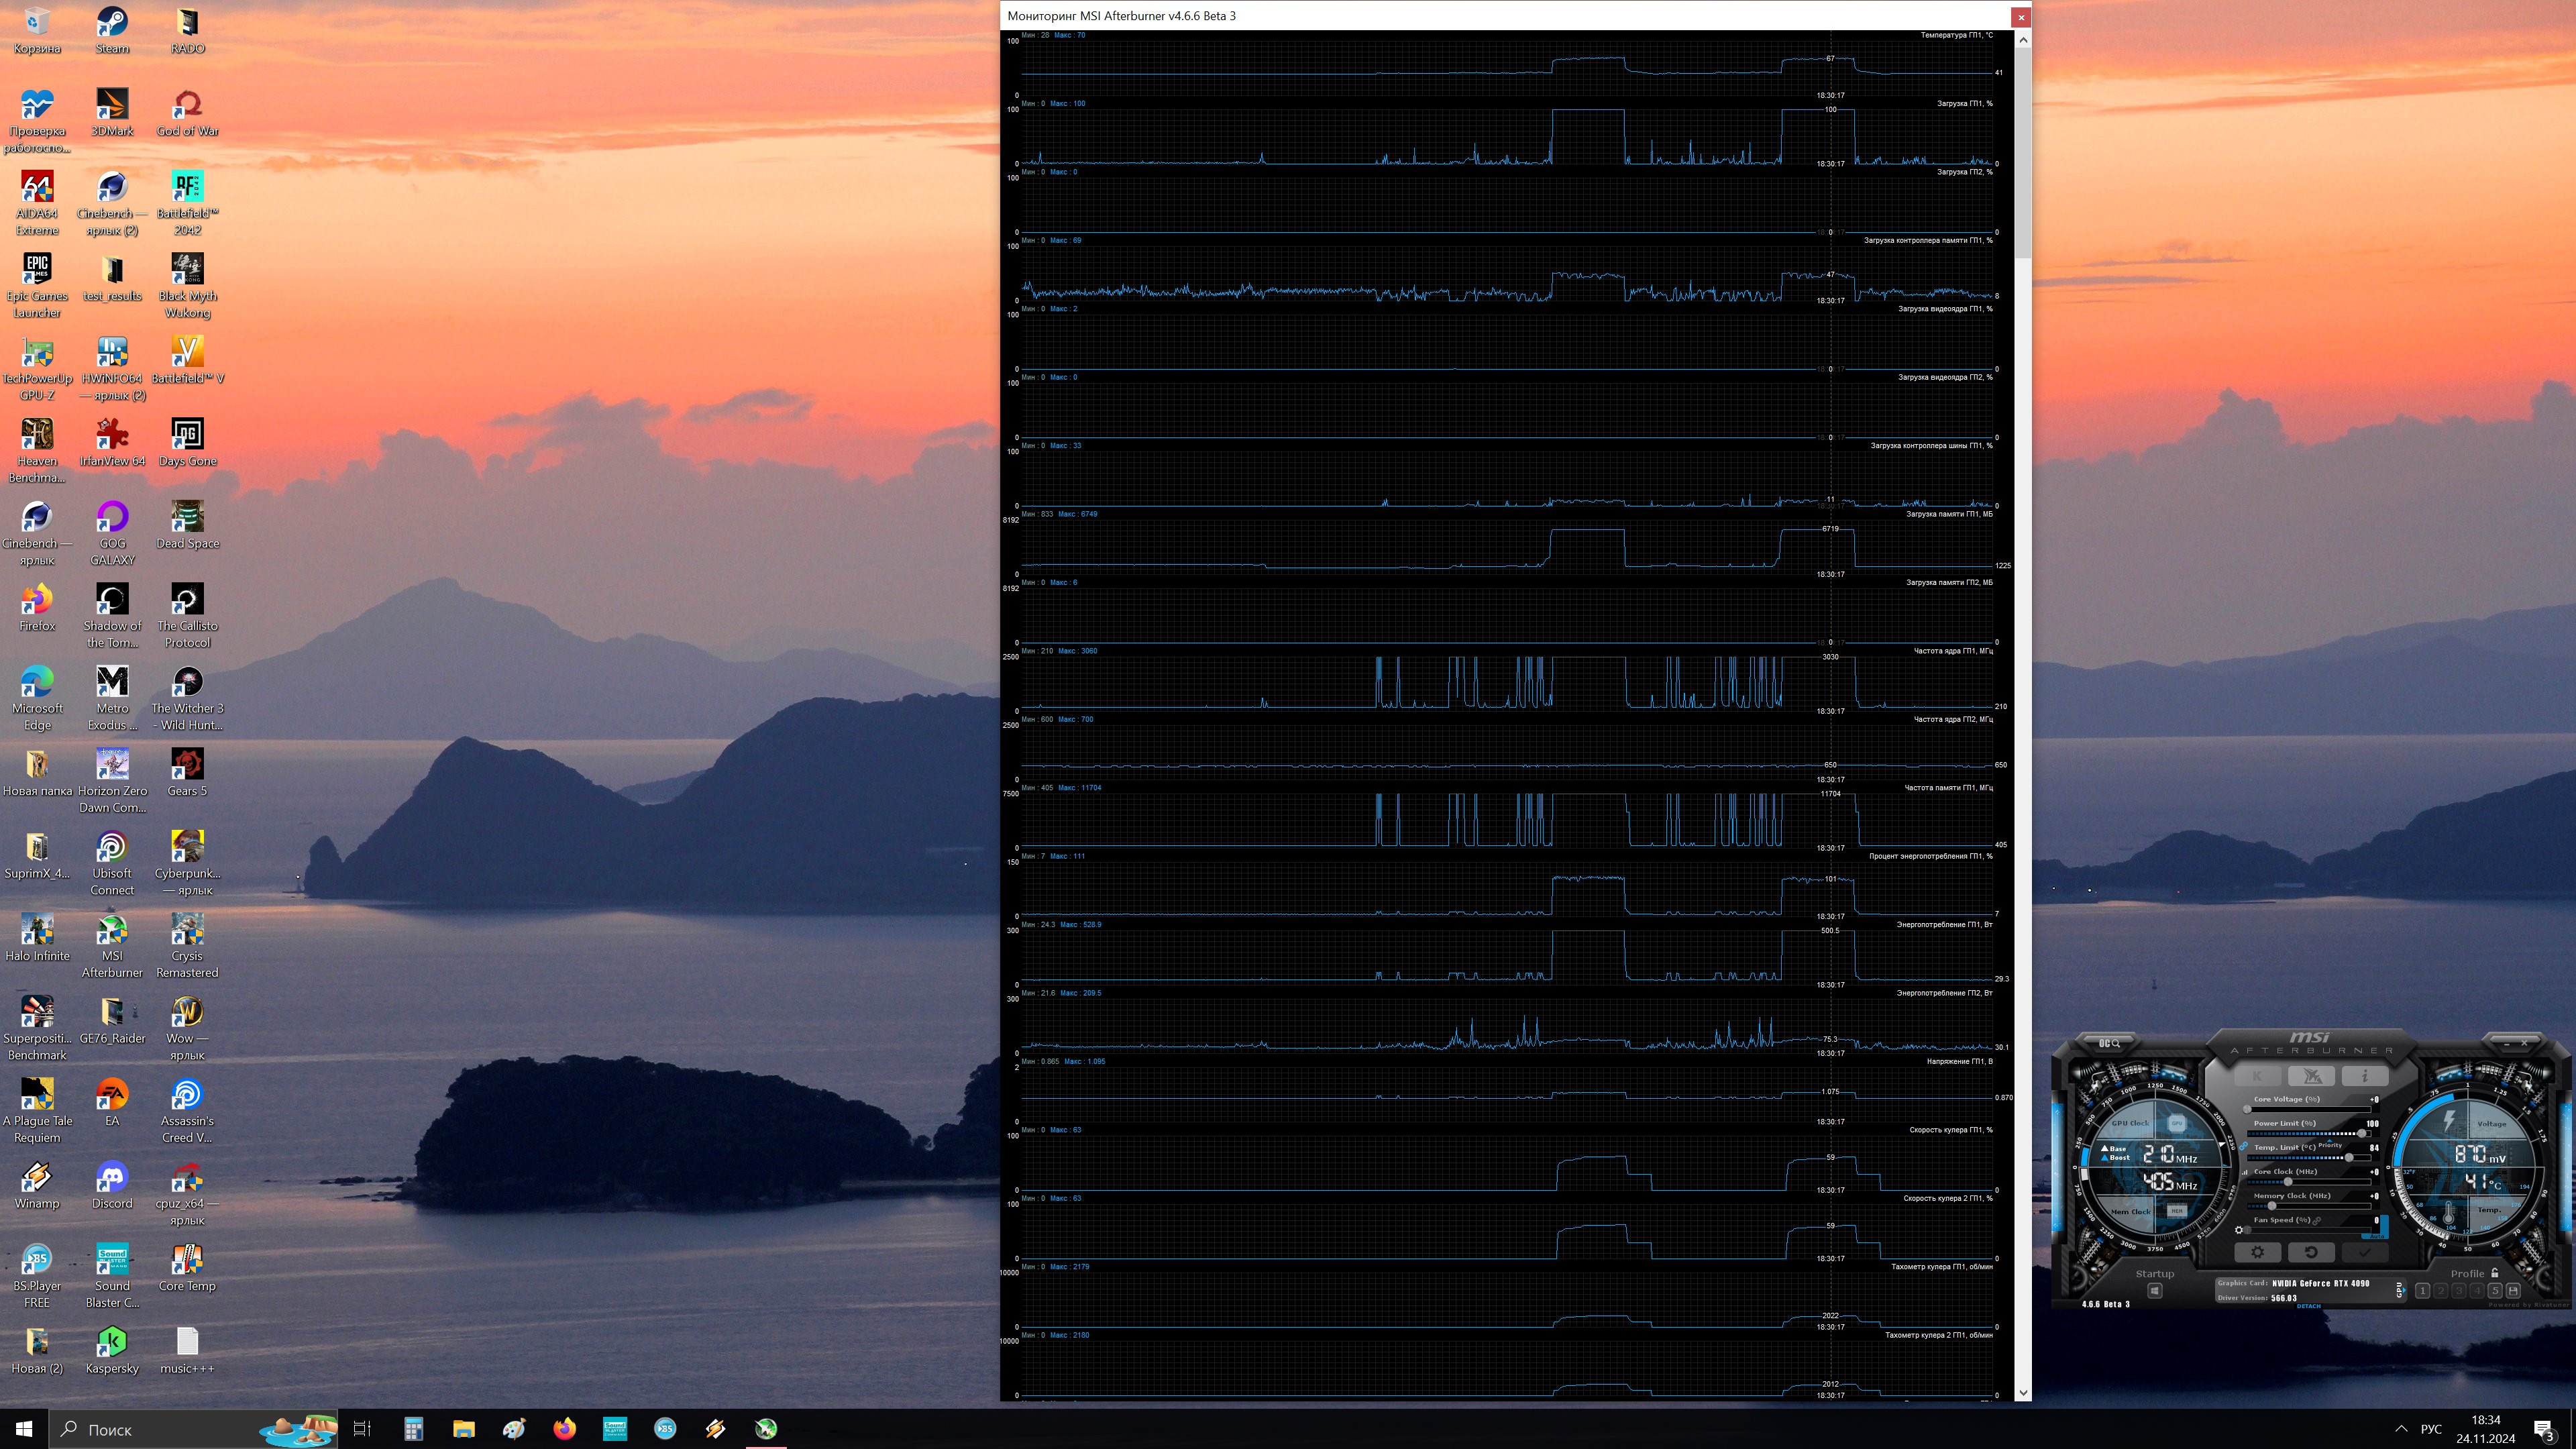2576x1449 pixels.
Task: Show hidden system tray icons chevron
Action: coord(2401,1429)
